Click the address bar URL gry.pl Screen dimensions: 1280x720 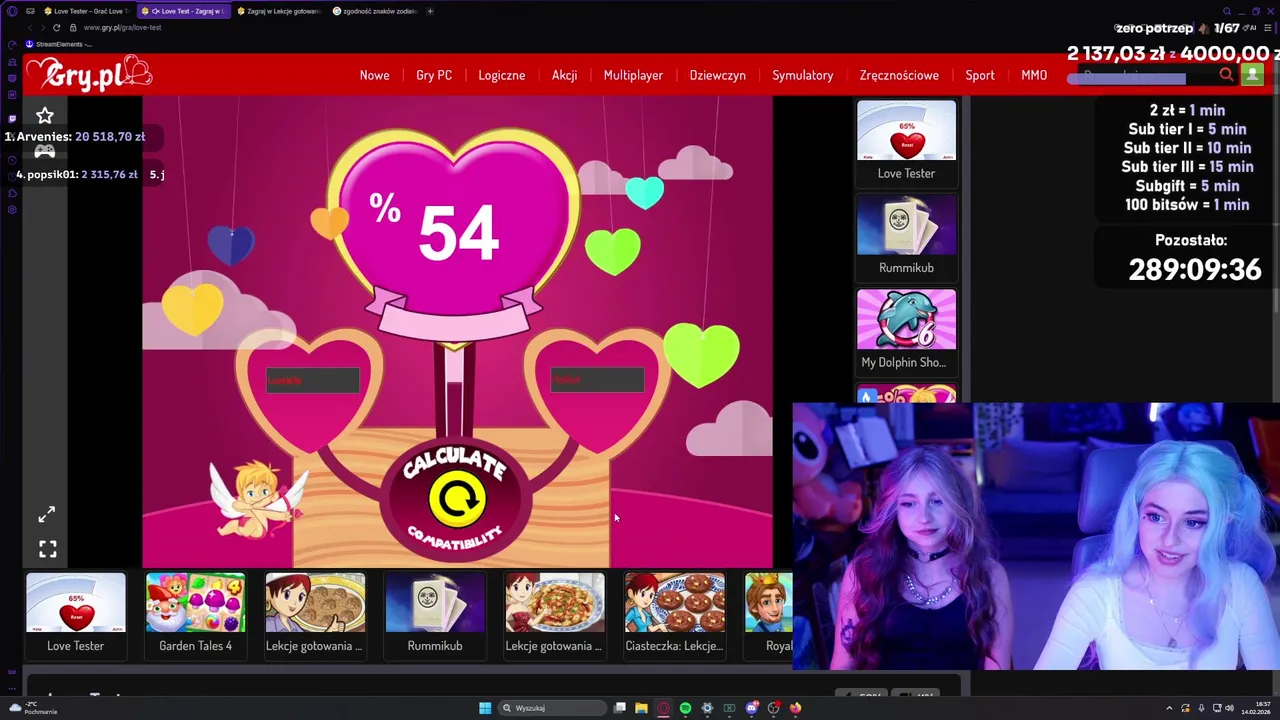tap(122, 28)
